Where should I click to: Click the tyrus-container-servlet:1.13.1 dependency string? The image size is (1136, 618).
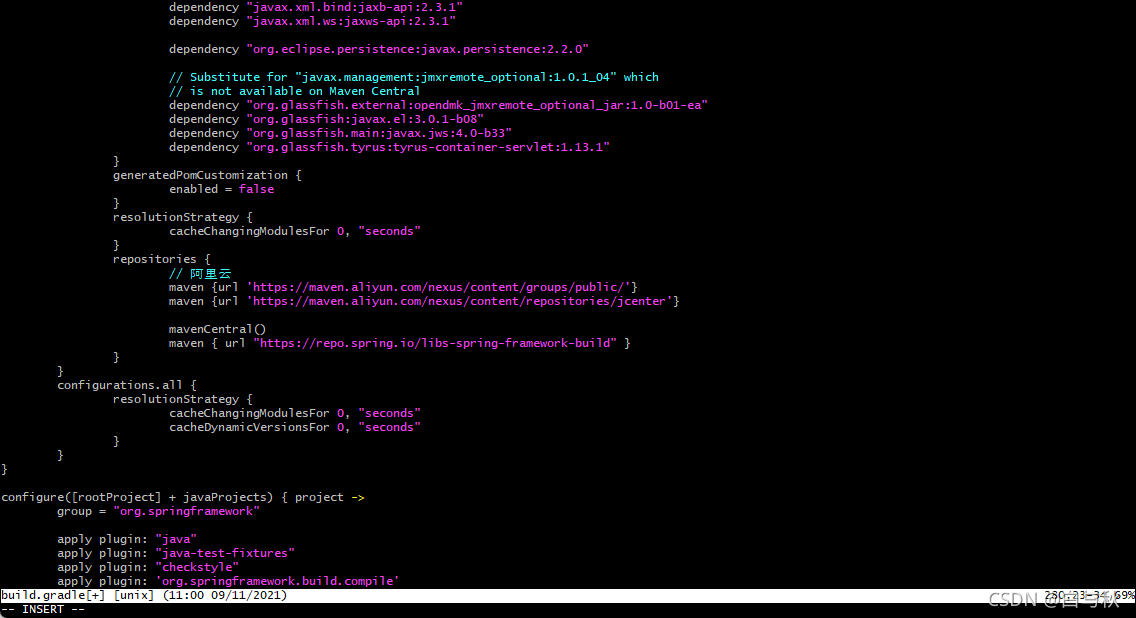click(427, 147)
